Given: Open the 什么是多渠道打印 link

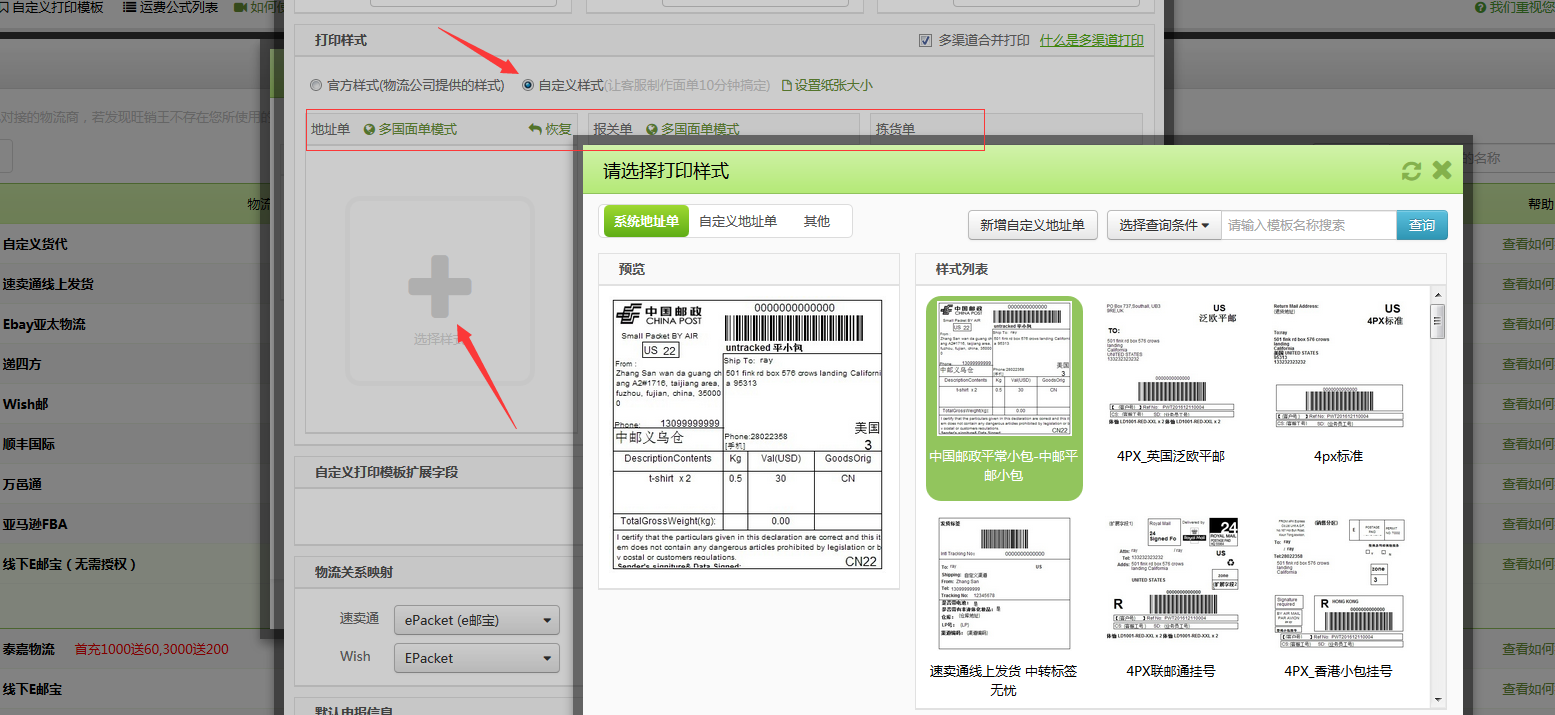Looking at the screenshot, I should click(x=1091, y=41).
